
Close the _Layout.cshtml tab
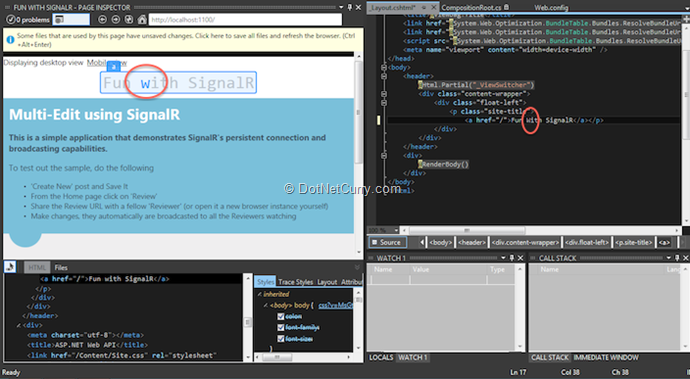point(433,7)
